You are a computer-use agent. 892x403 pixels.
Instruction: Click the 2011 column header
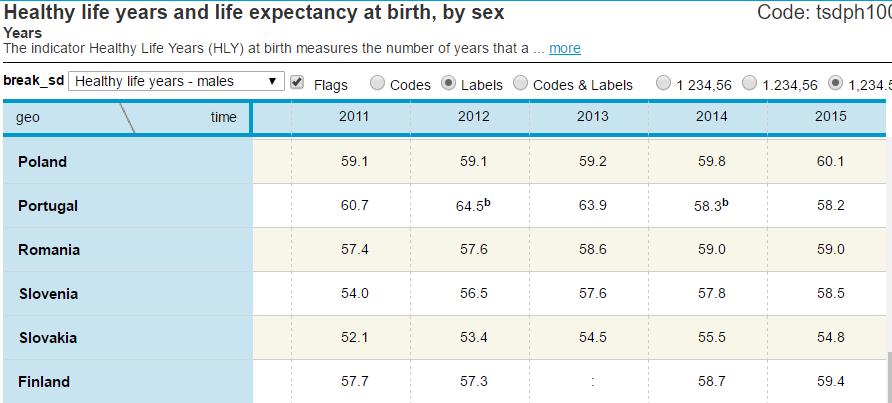click(354, 117)
